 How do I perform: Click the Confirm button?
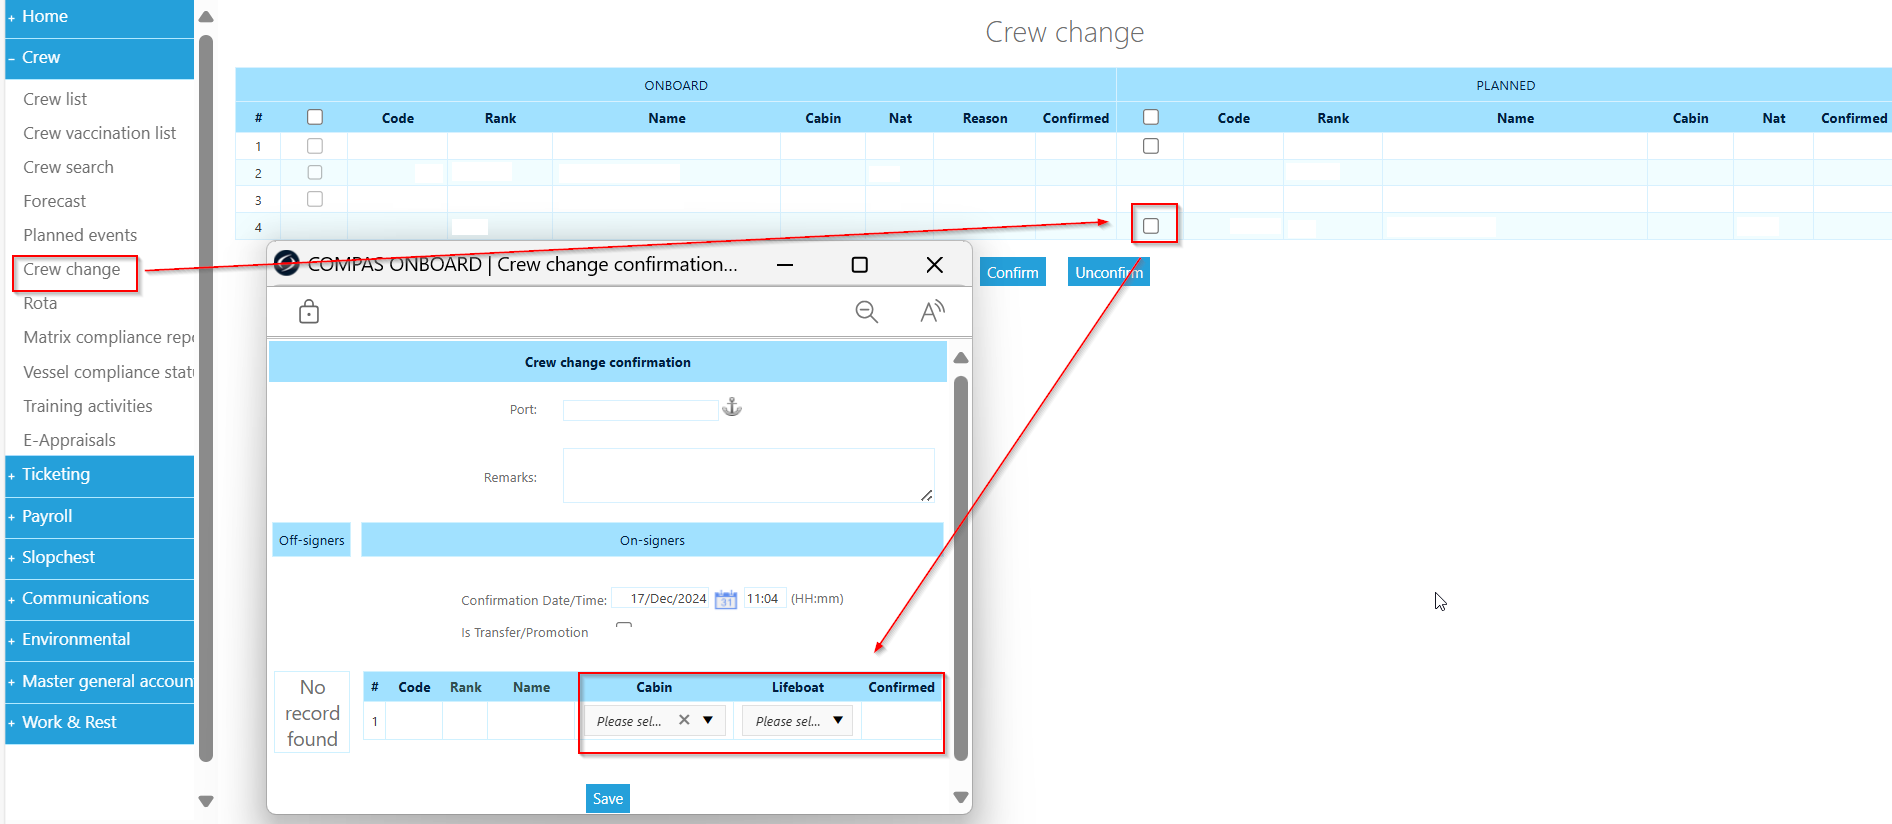click(x=1013, y=272)
